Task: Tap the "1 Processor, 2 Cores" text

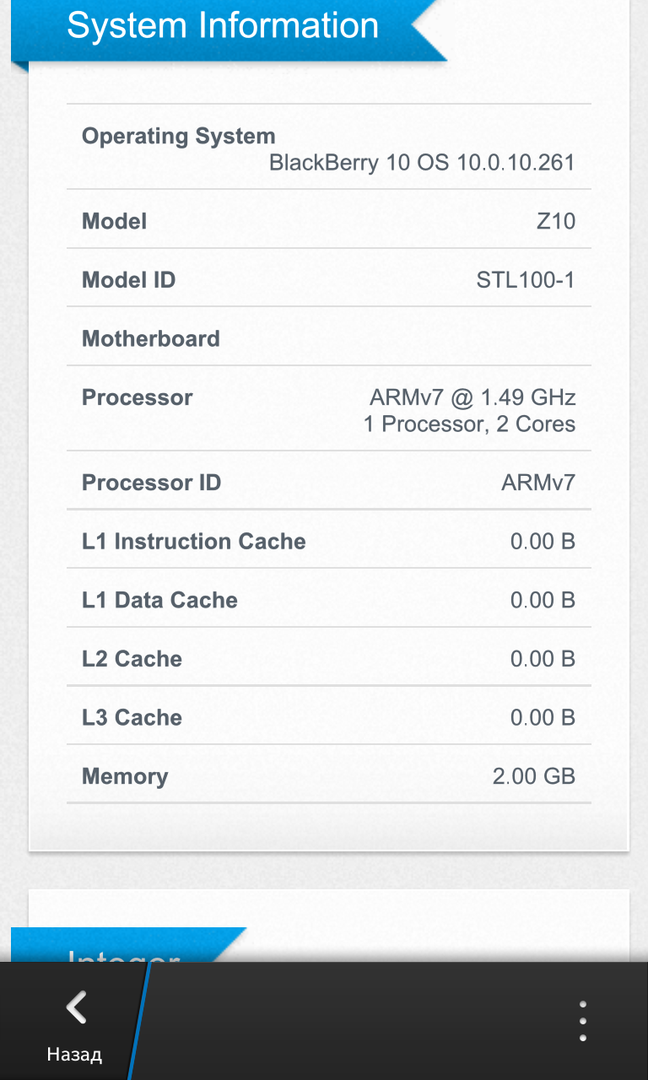Action: coord(469,424)
